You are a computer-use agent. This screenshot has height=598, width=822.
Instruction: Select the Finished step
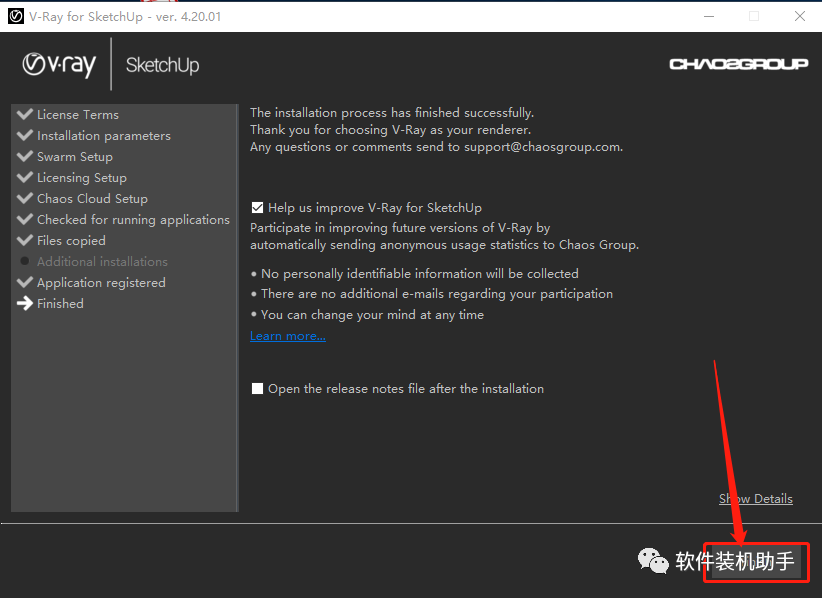coord(60,303)
